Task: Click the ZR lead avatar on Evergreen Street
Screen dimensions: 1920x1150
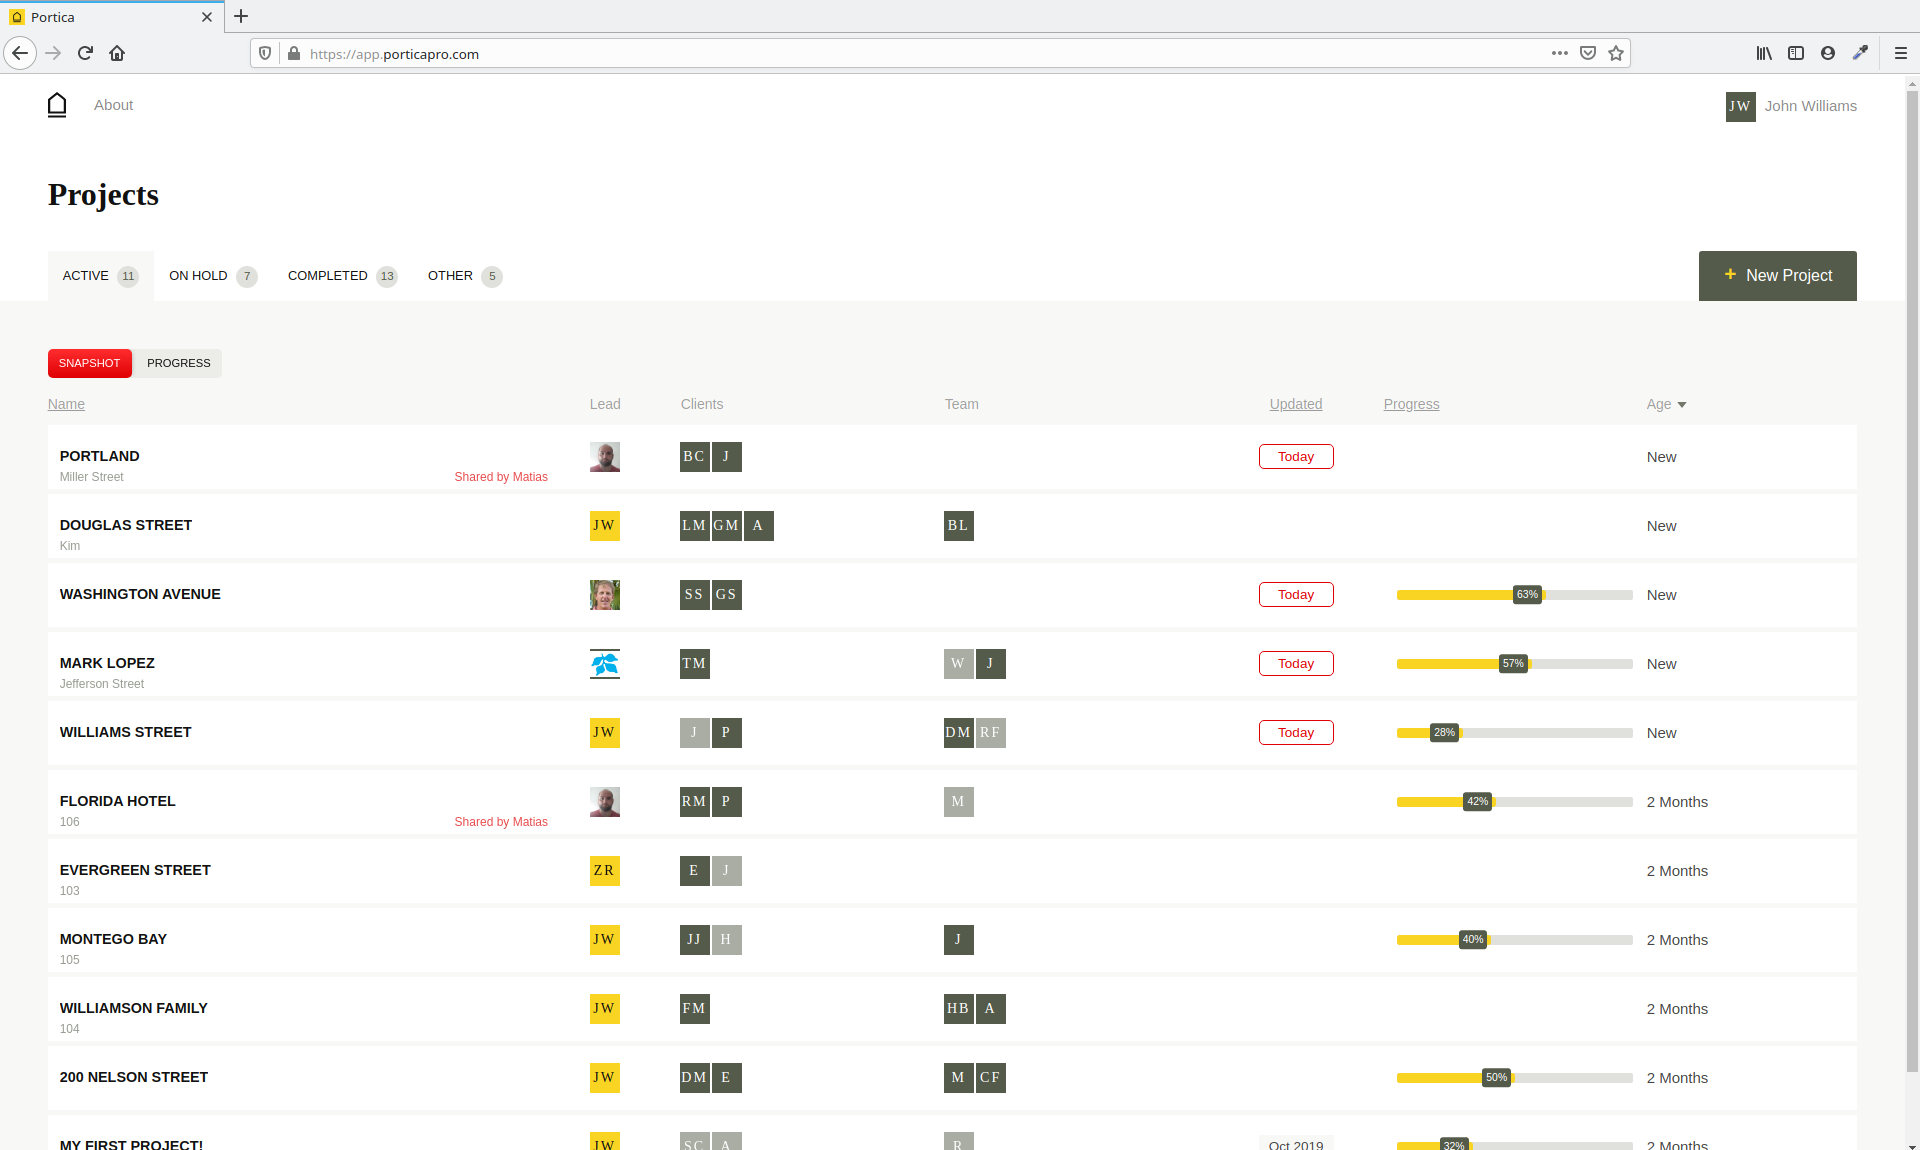Action: 604,871
